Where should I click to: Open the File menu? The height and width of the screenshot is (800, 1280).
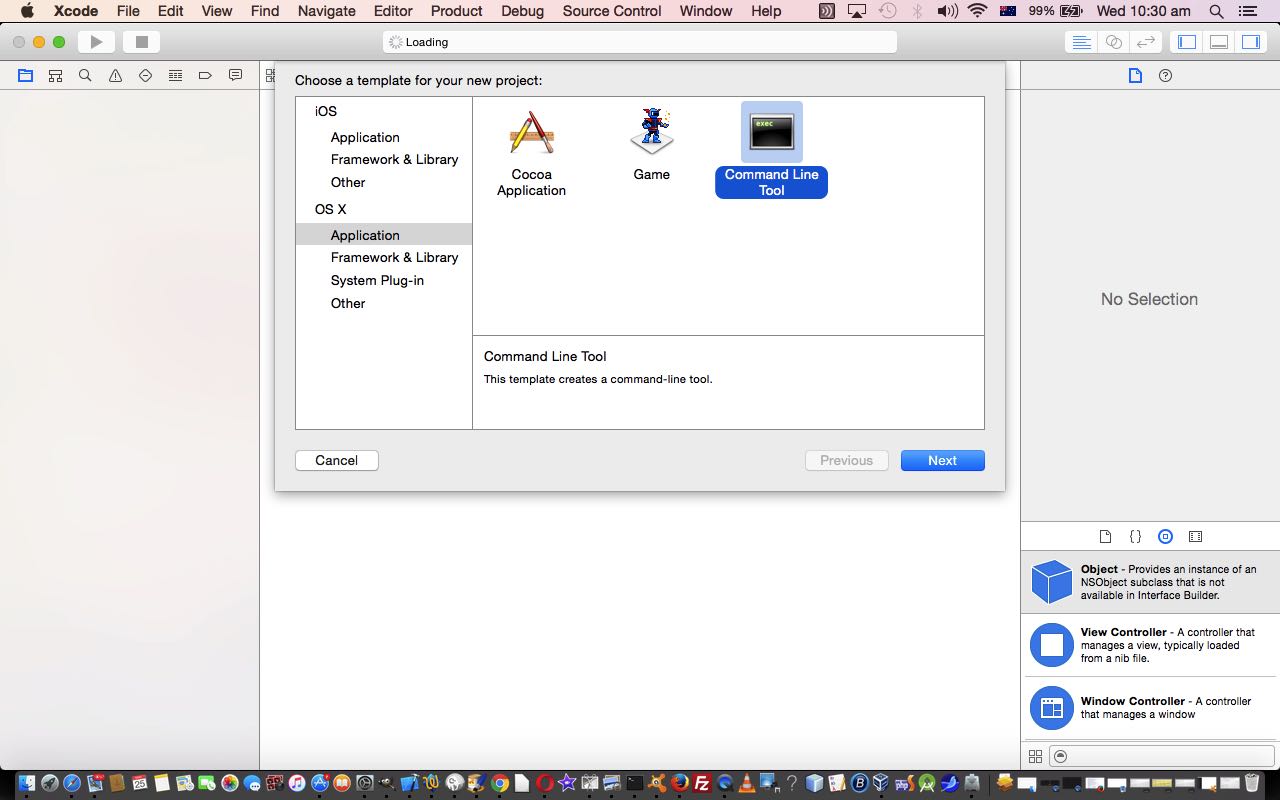(x=128, y=11)
